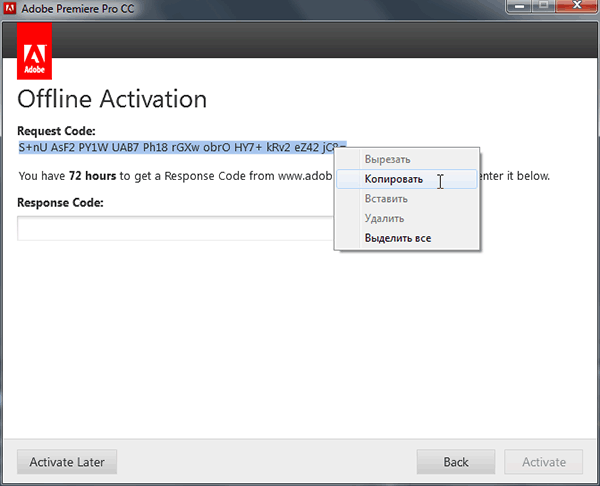Click the '72 hours' bold text
The image size is (600, 486).
coord(92,176)
